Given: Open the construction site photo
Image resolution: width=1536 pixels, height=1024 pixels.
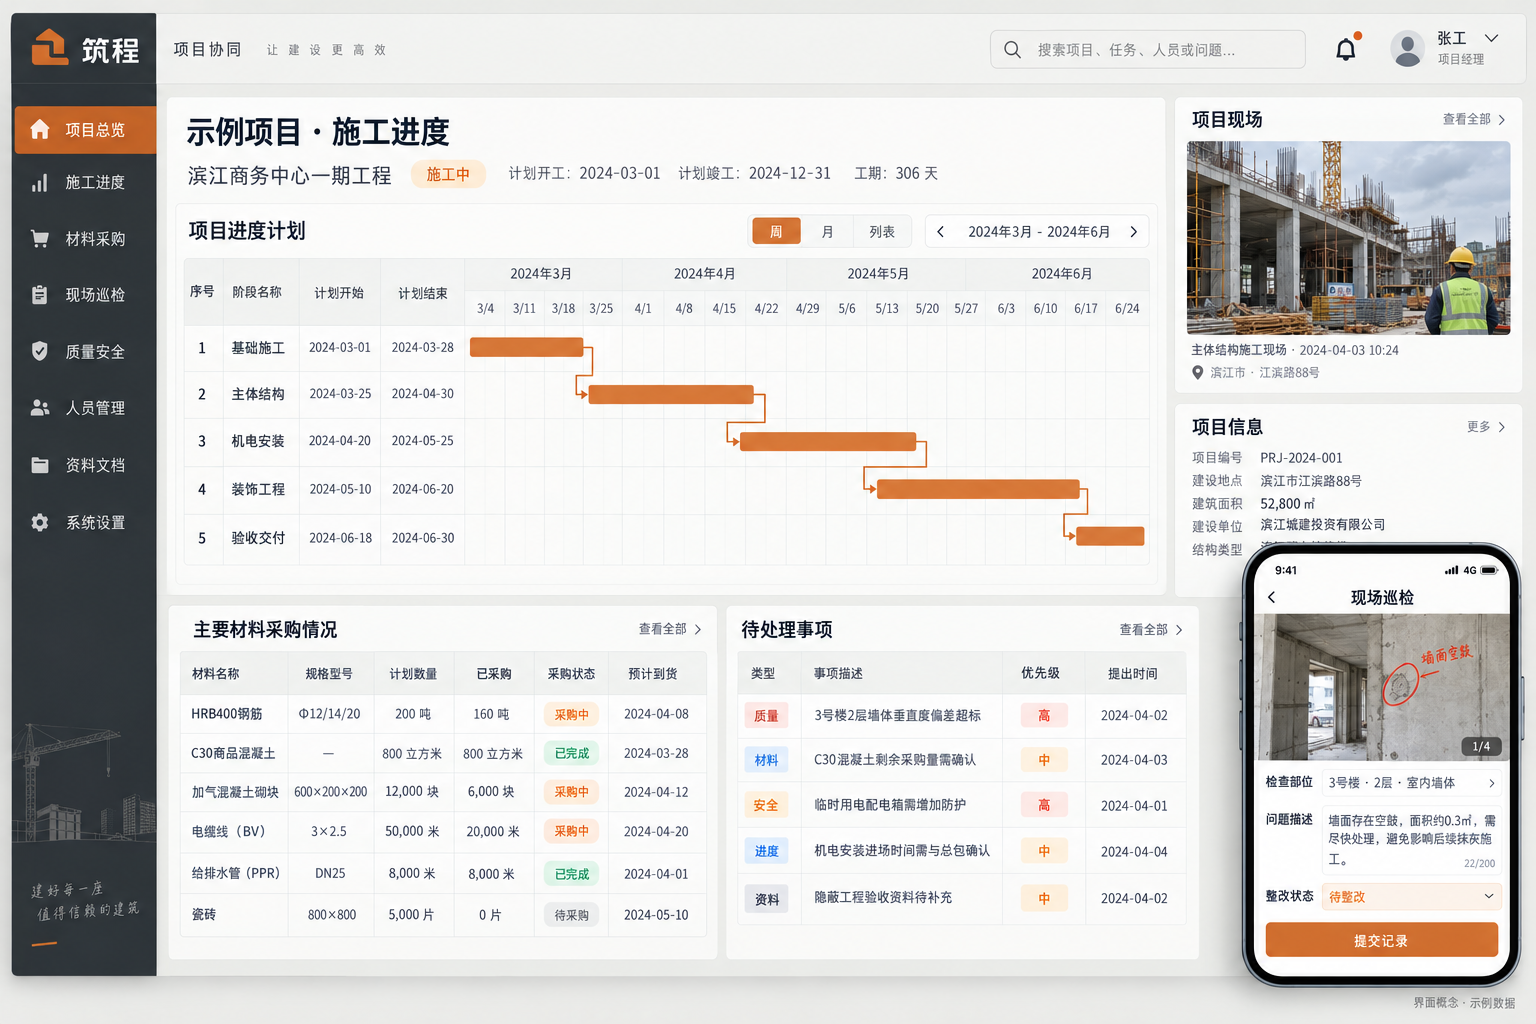Looking at the screenshot, I should click(1348, 237).
